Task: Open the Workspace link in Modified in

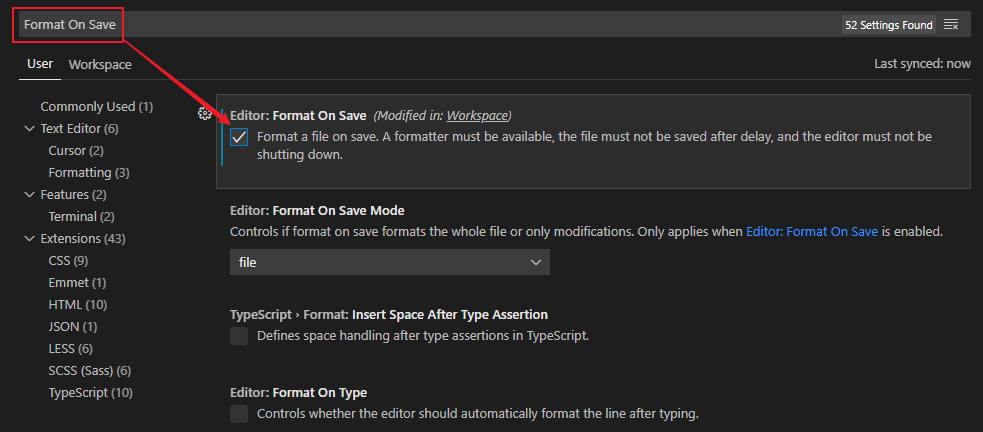Action: pos(477,115)
